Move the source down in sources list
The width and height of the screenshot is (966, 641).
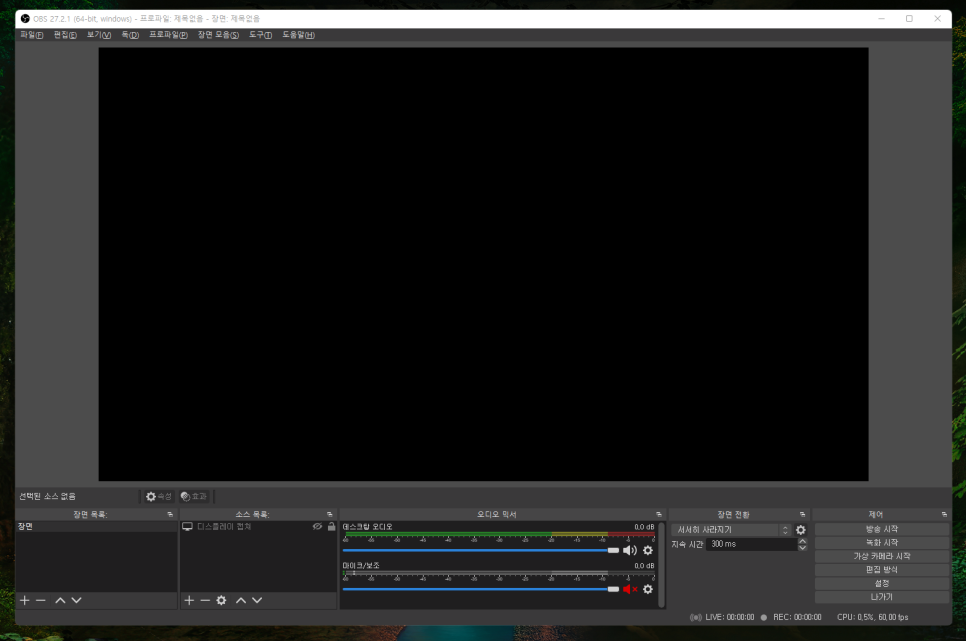tap(257, 600)
